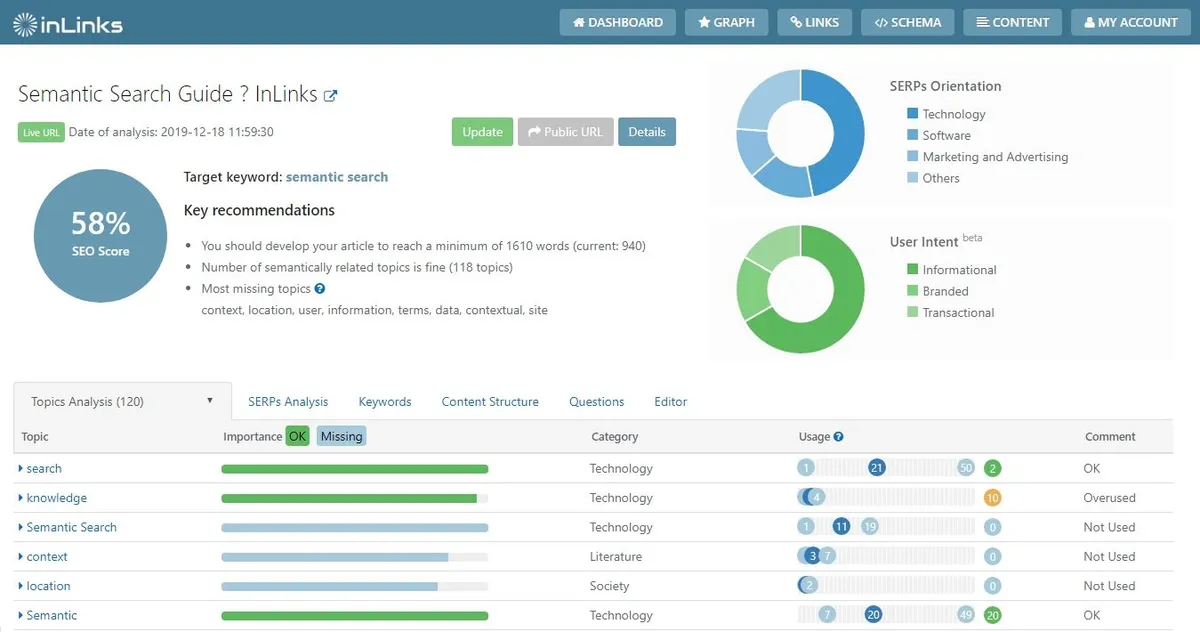Screen dimensions: 1200x632
Task: Click the Transactional legend swatch
Action: coord(912,313)
